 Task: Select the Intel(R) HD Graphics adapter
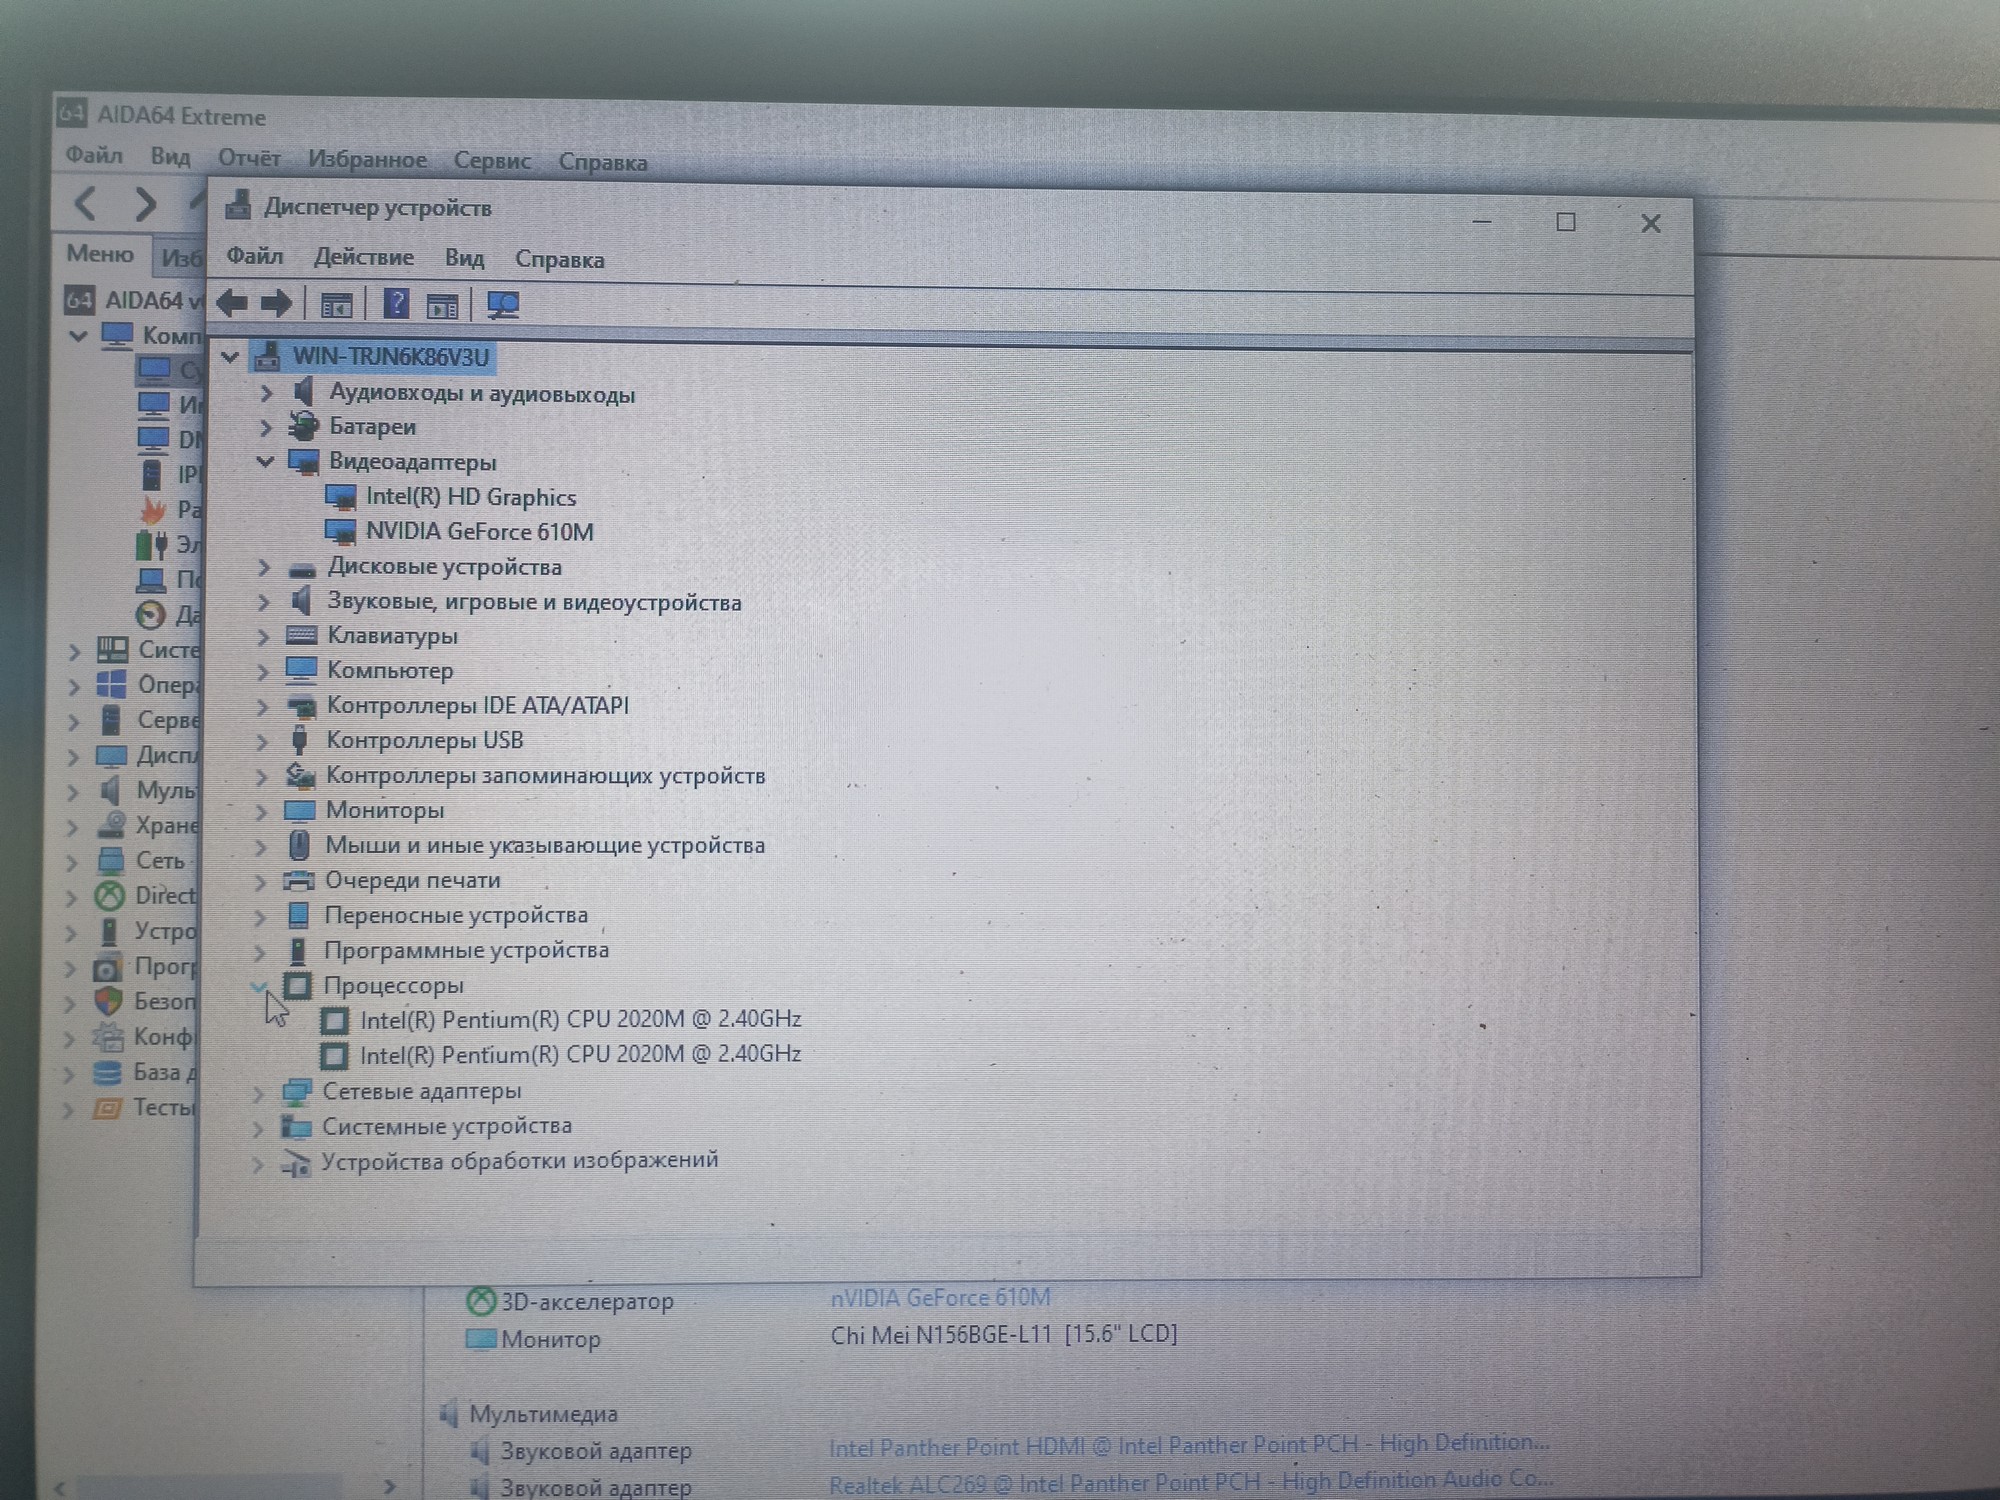coord(470,497)
